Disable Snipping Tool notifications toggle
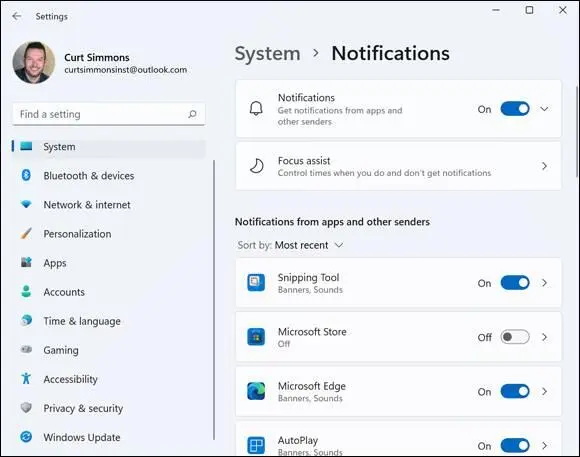Screen dimensions: 580x457 click(515, 283)
